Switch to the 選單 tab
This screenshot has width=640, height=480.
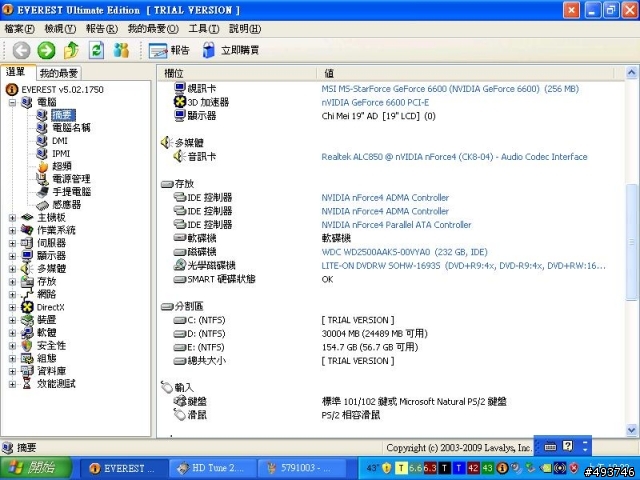point(16,72)
